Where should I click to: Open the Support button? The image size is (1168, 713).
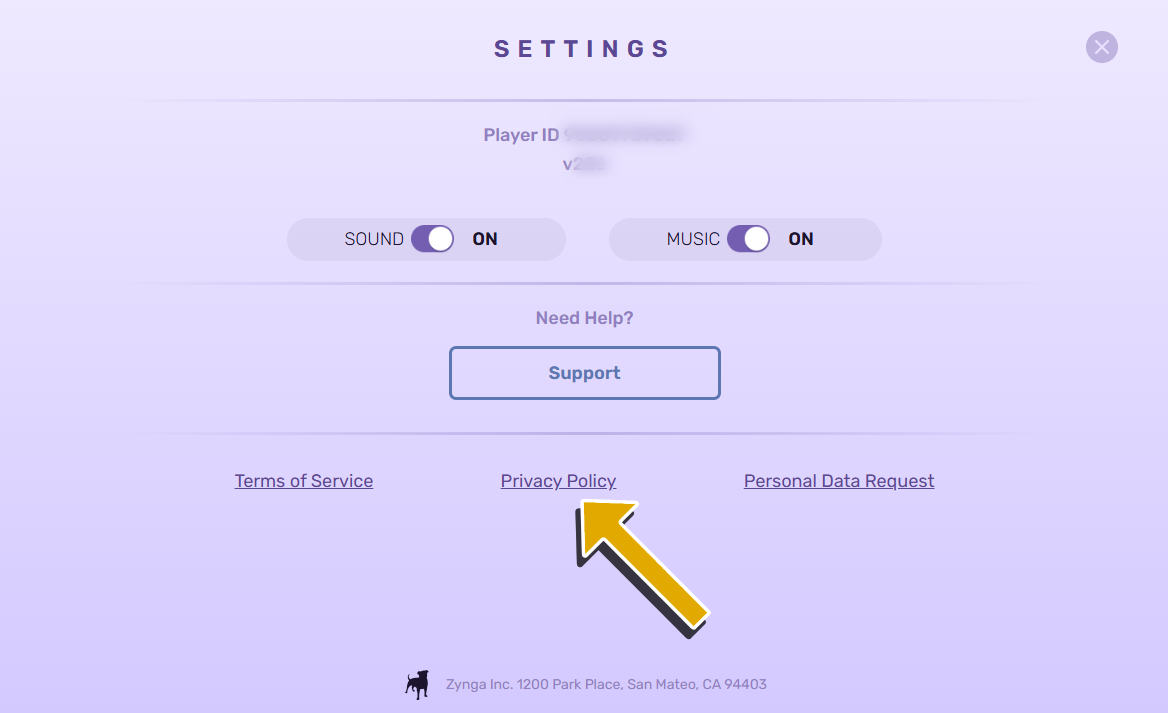[x=585, y=373]
